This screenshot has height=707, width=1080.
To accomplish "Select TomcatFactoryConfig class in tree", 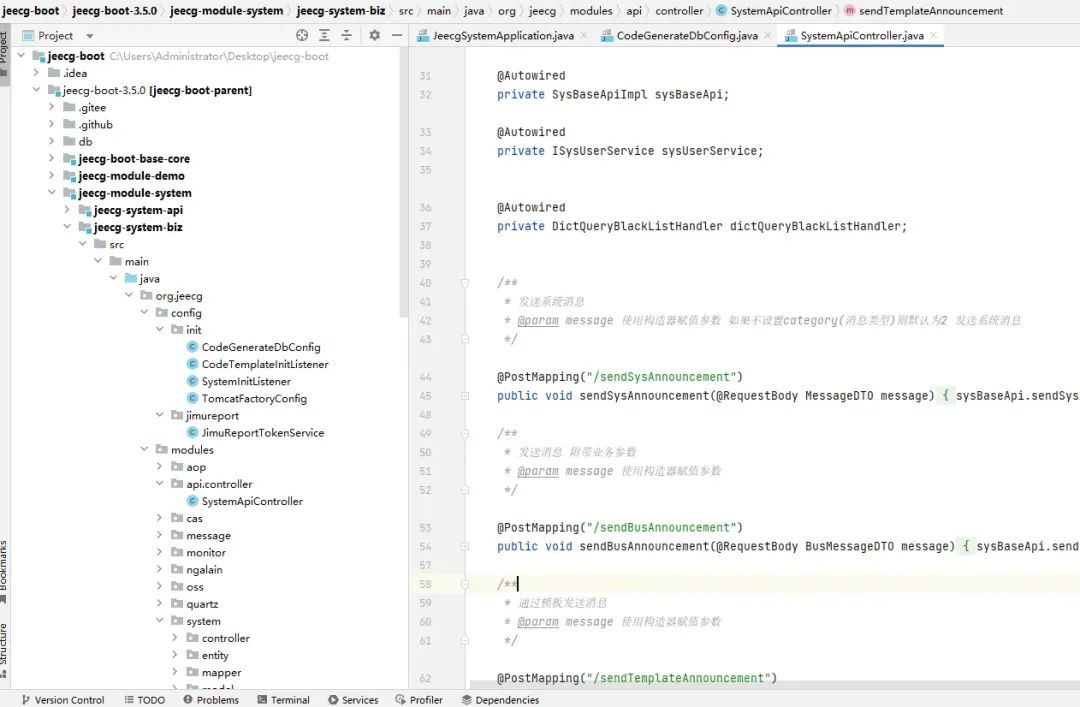I will 253,398.
